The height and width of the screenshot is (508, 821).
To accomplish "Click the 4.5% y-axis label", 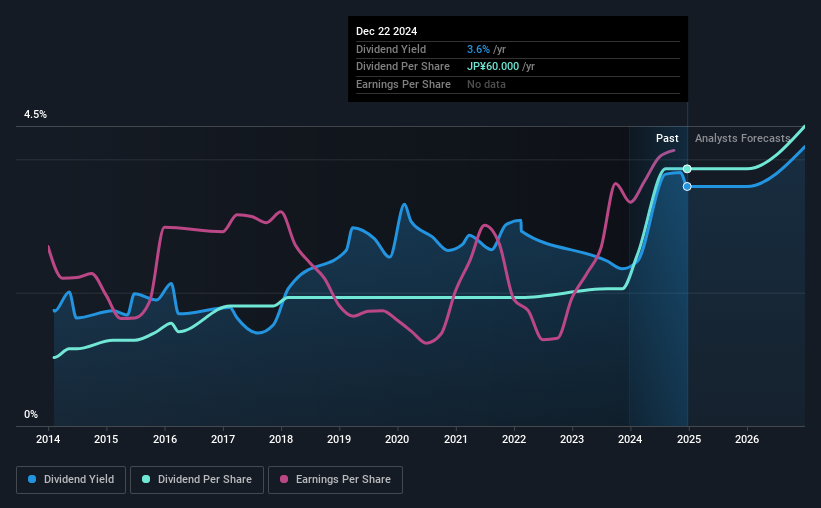I will (35, 115).
